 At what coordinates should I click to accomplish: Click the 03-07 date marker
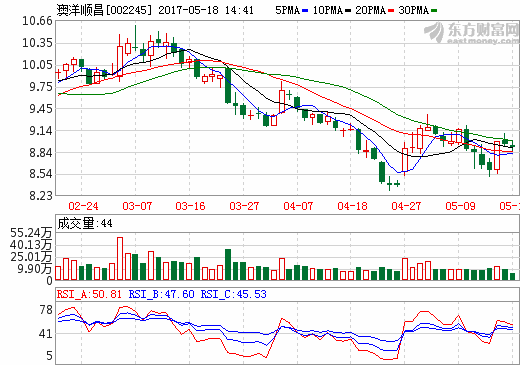click(x=137, y=206)
